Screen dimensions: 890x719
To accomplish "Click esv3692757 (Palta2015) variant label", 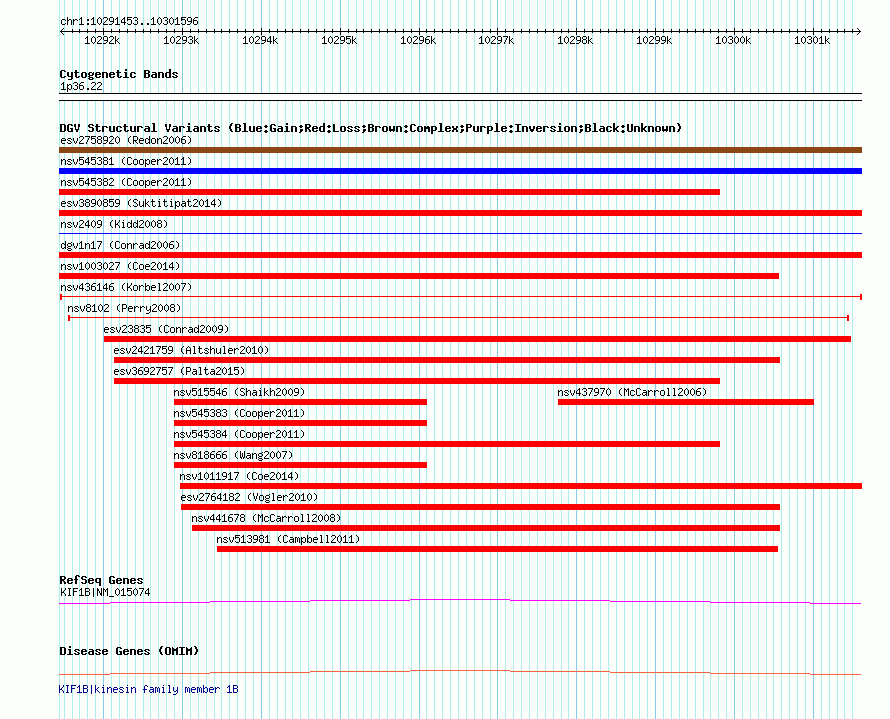I will point(179,371).
